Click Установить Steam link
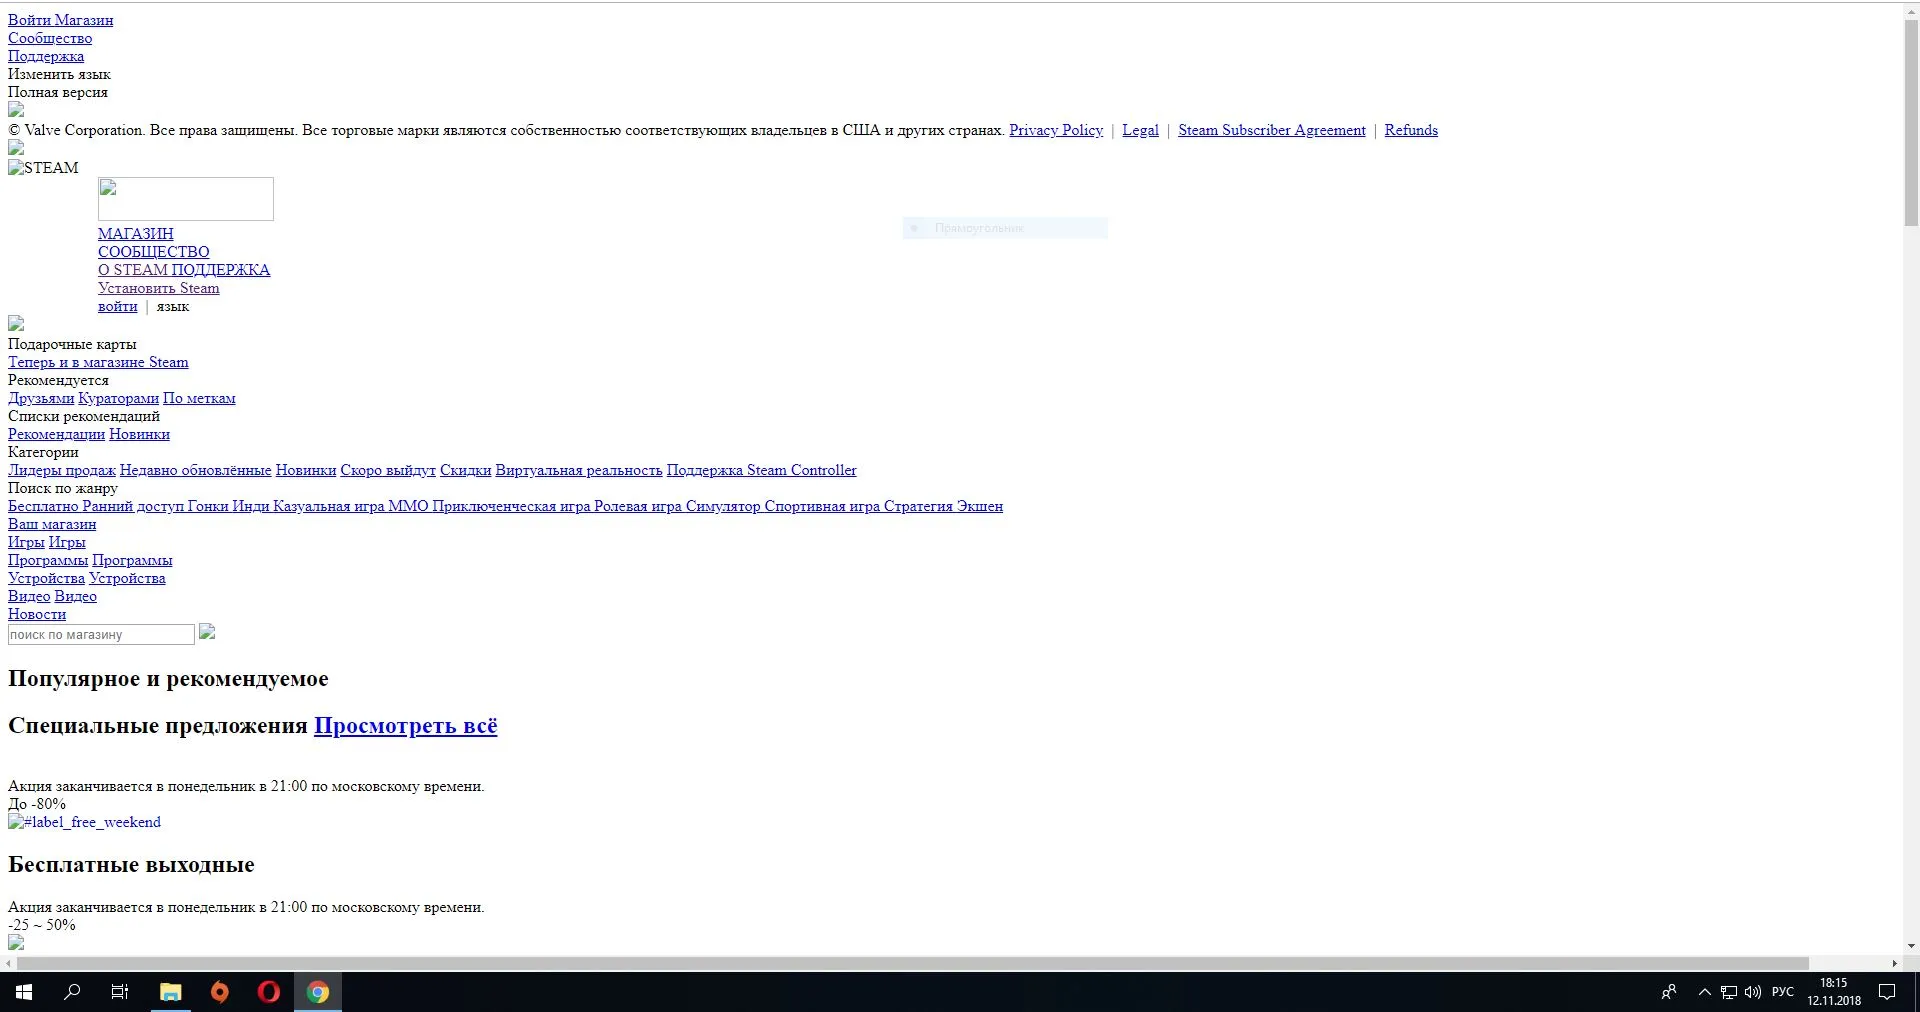The width and height of the screenshot is (1920, 1012). pyautogui.click(x=159, y=288)
